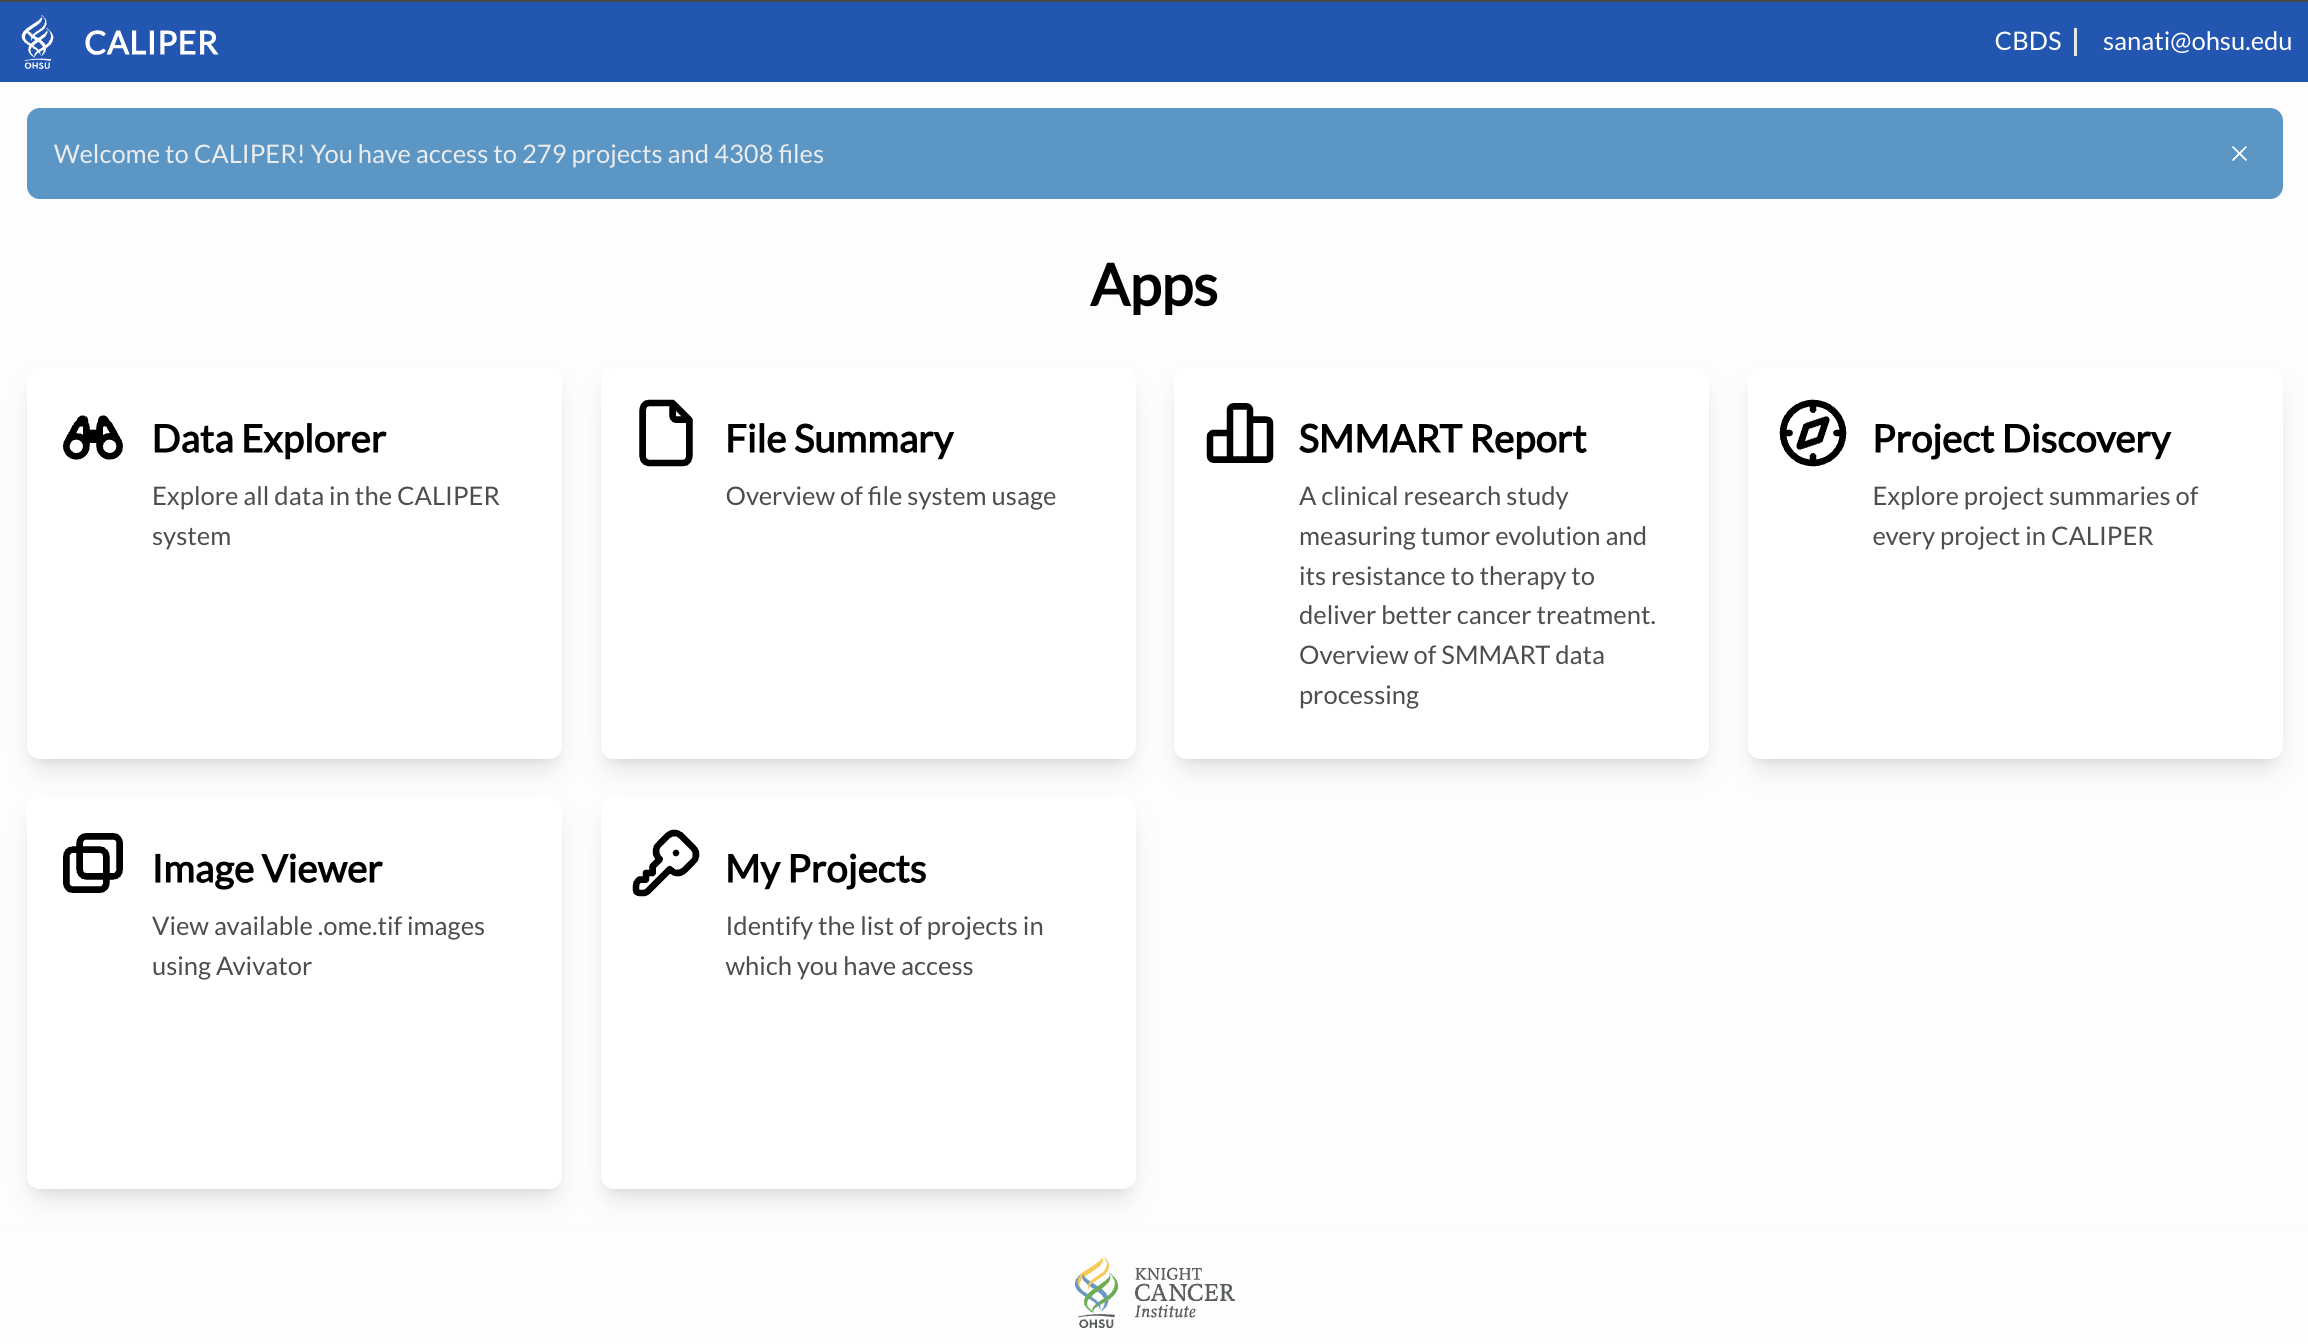The image size is (2308, 1344).
Task: Open the My Projects title
Action: [x=826, y=869]
